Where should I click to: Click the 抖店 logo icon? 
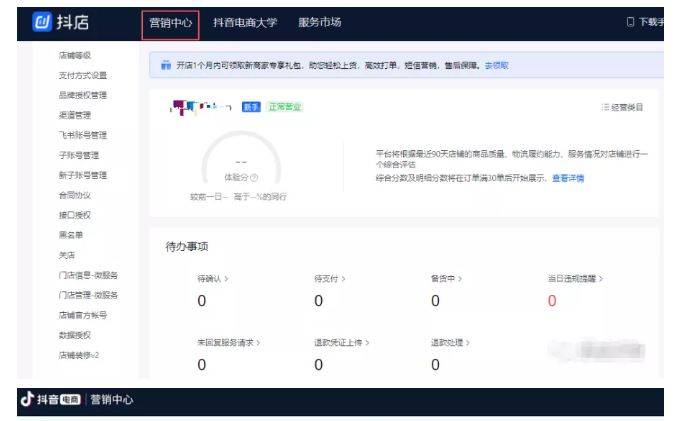42,22
